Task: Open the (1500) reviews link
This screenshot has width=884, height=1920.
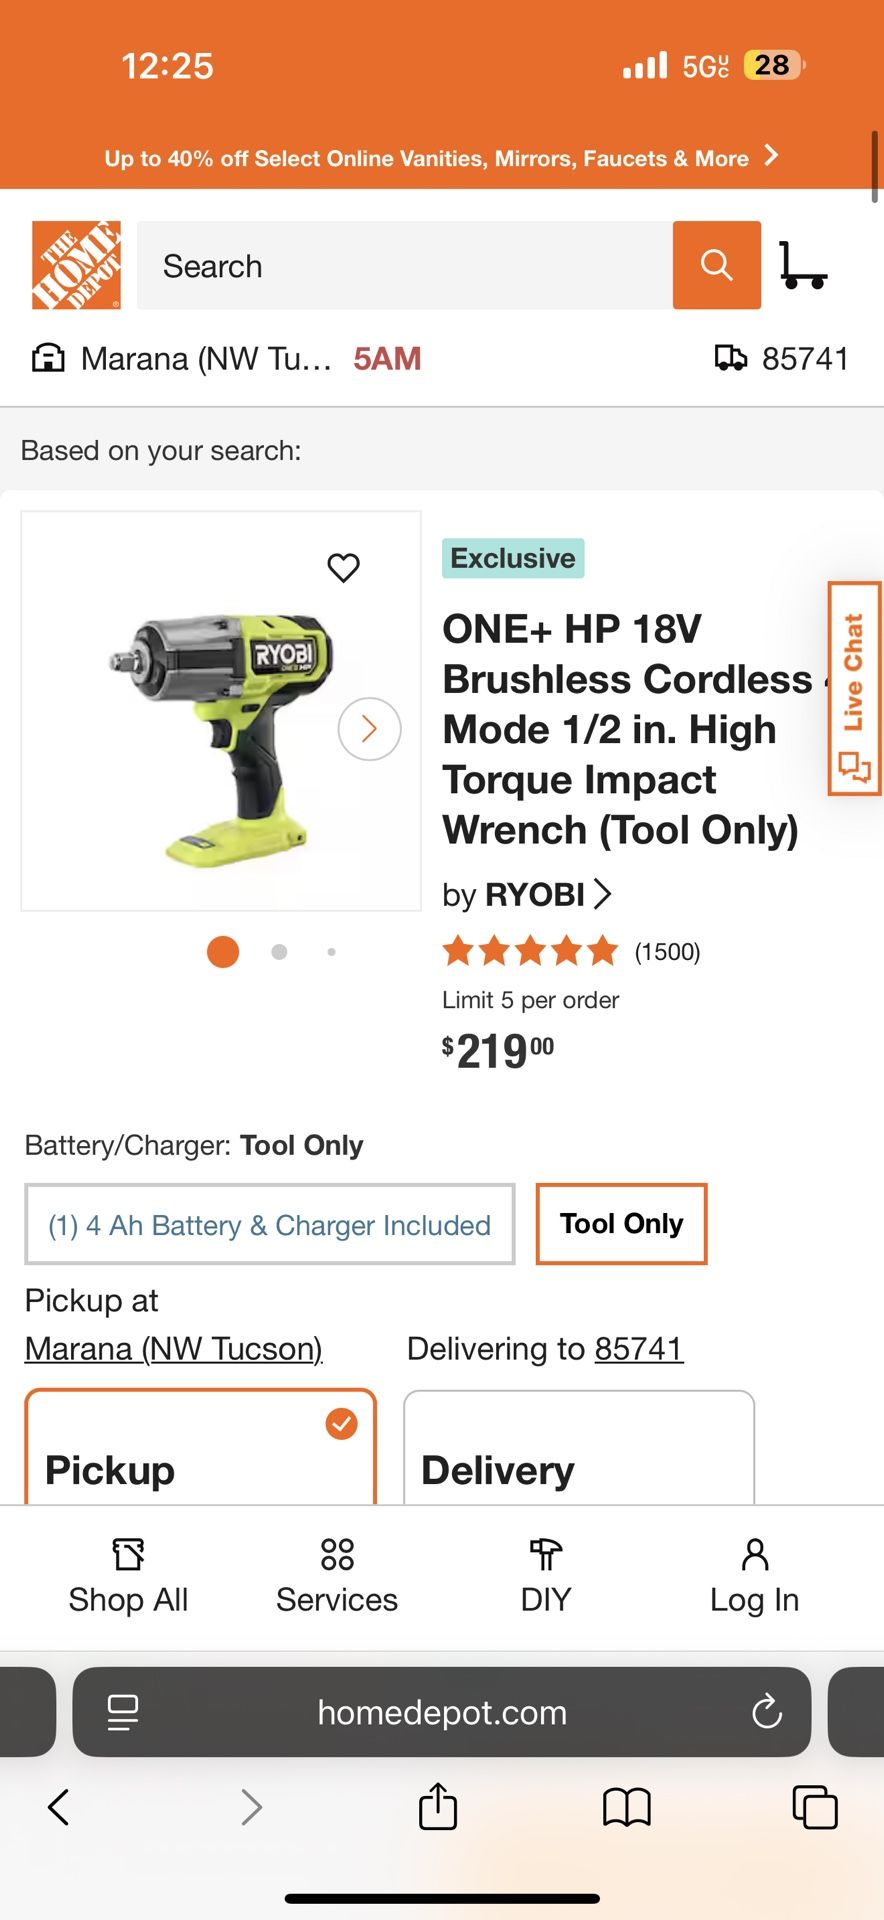Action: click(x=666, y=951)
